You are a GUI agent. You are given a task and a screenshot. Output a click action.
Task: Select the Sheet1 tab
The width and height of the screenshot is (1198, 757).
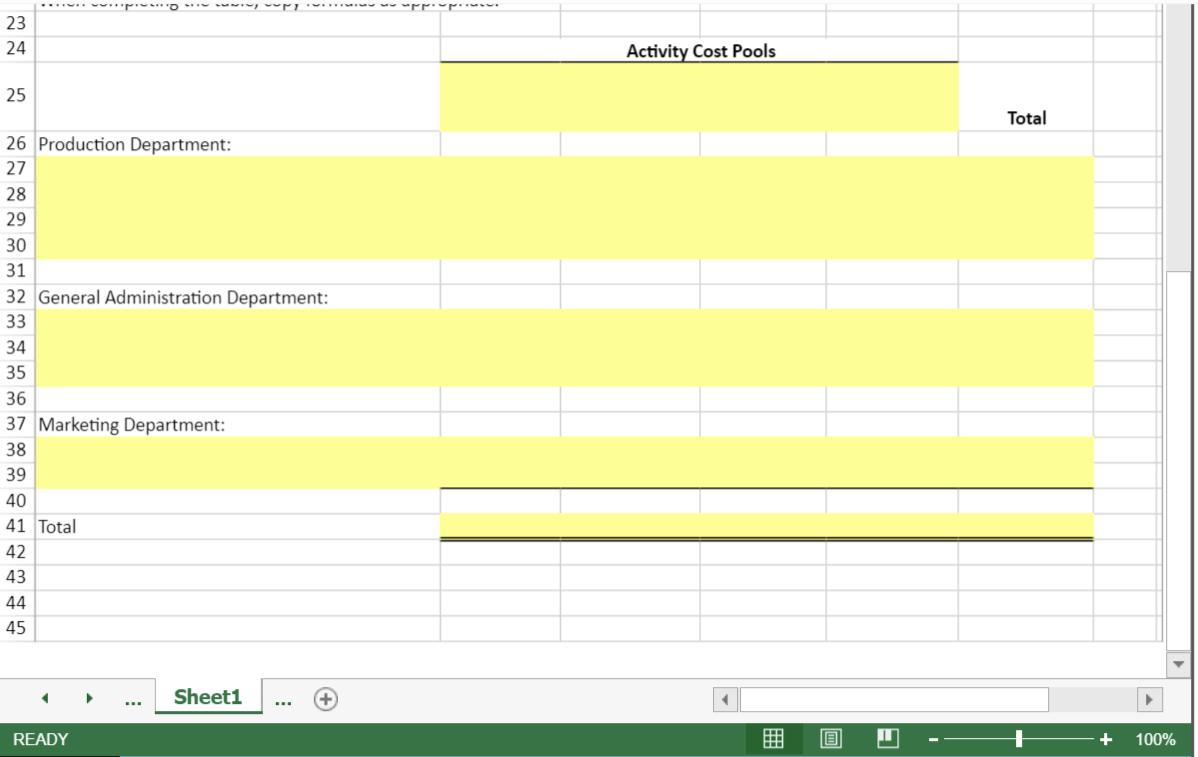207,697
